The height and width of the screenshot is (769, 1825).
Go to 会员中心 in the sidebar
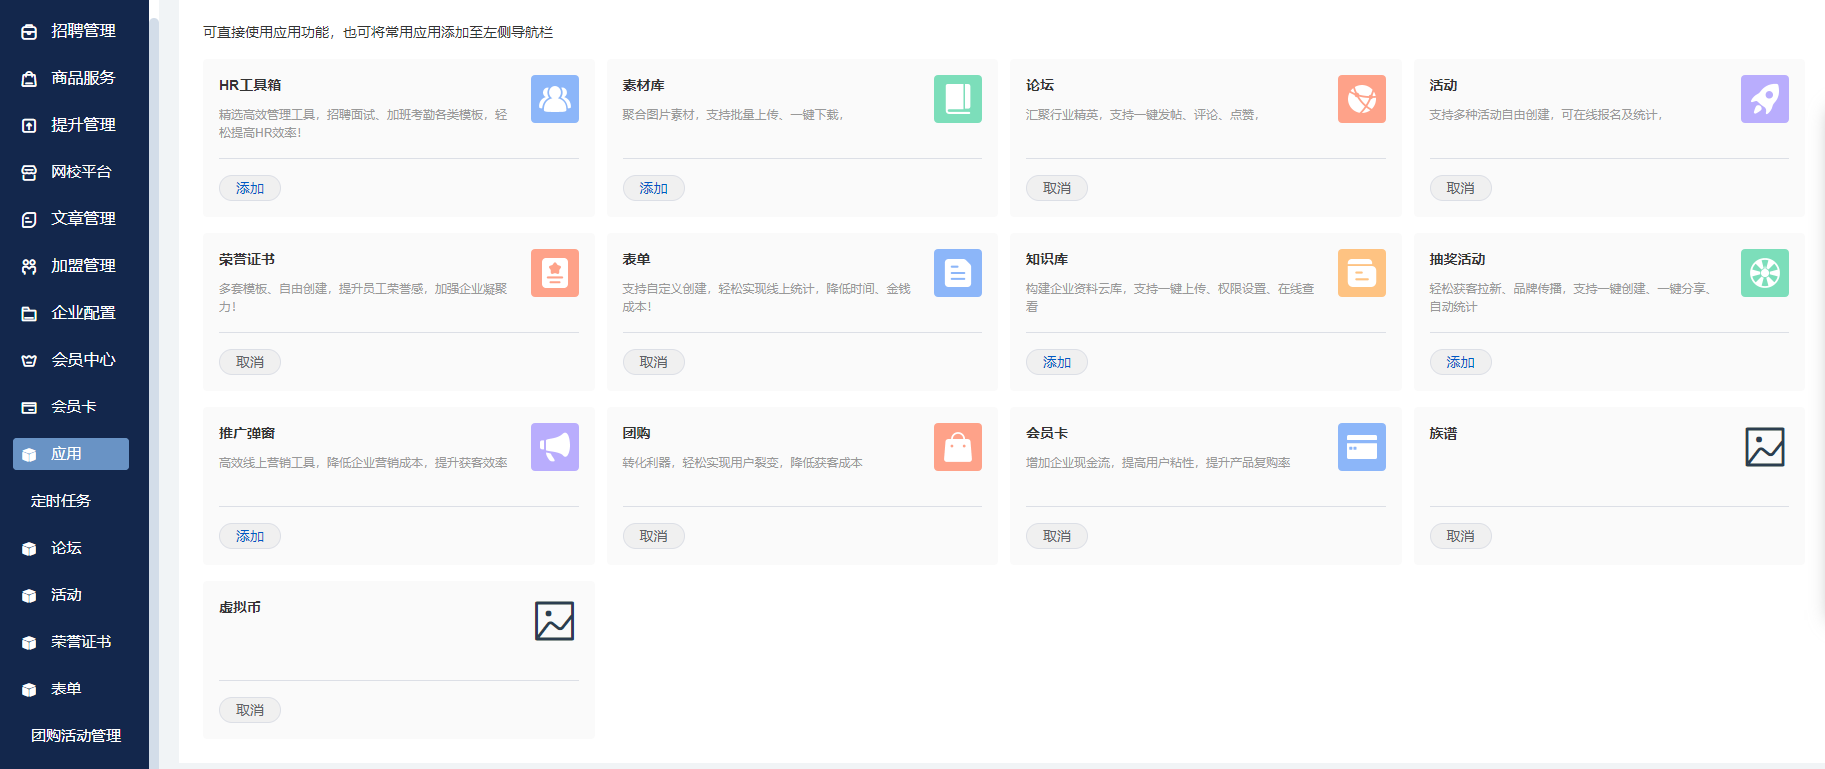[83, 360]
